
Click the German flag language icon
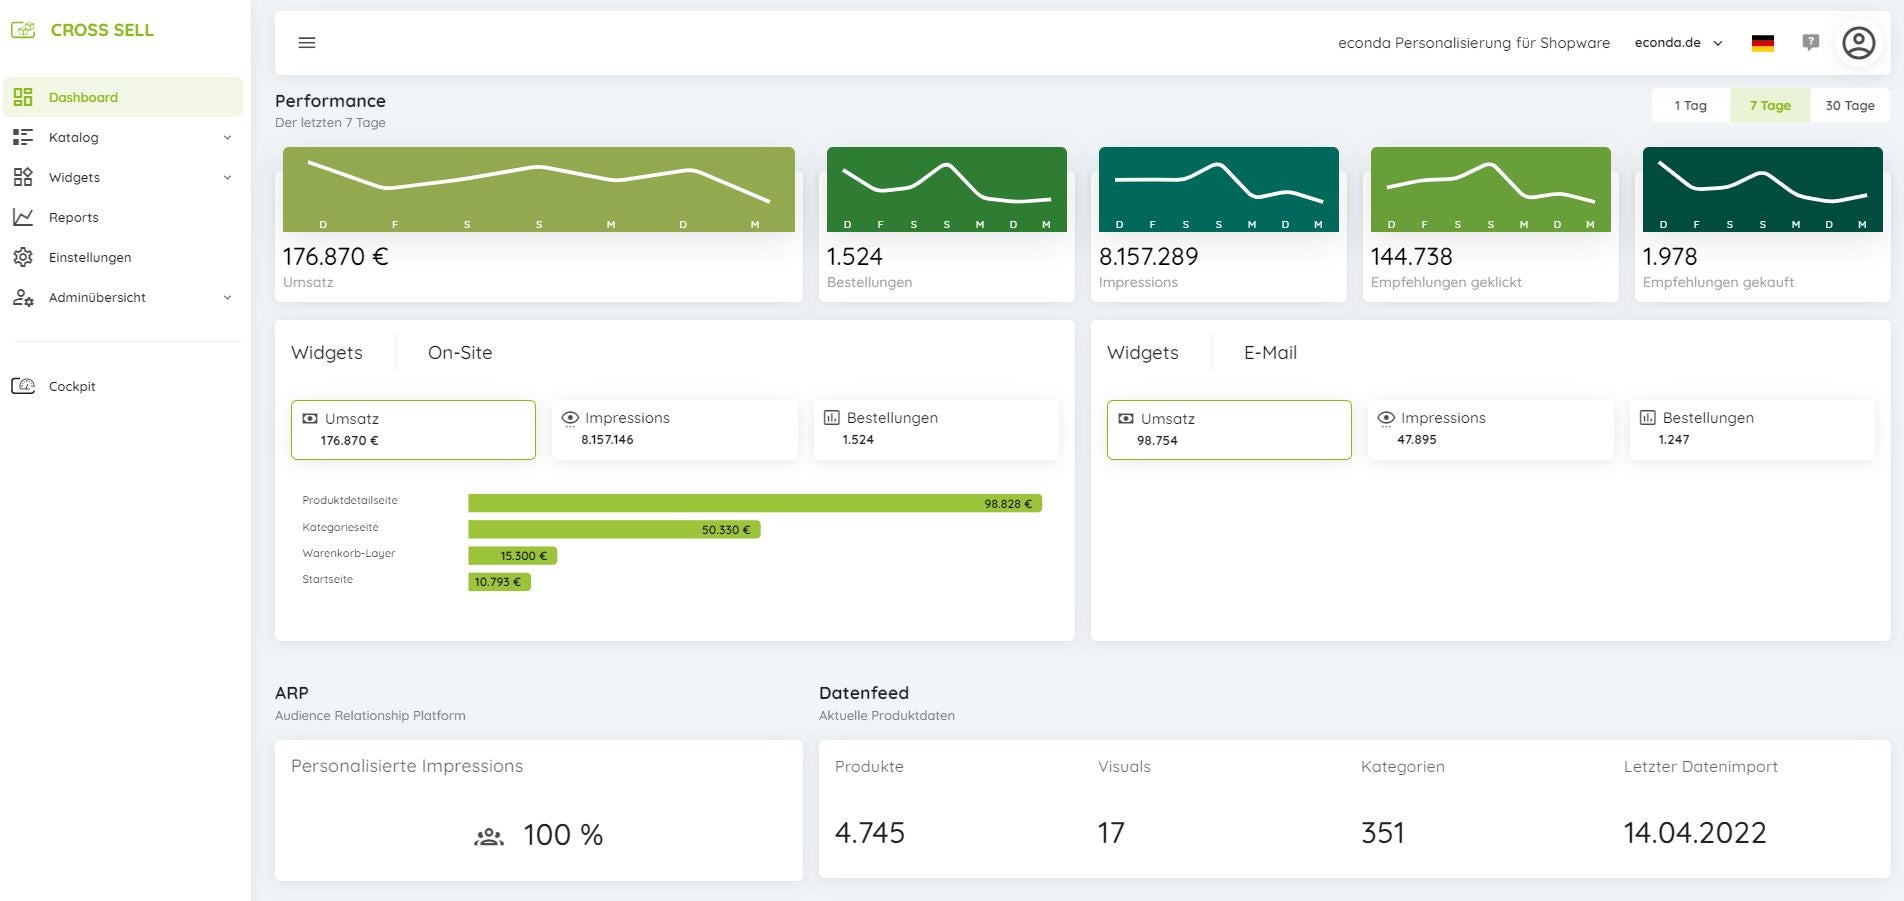[x=1763, y=43]
